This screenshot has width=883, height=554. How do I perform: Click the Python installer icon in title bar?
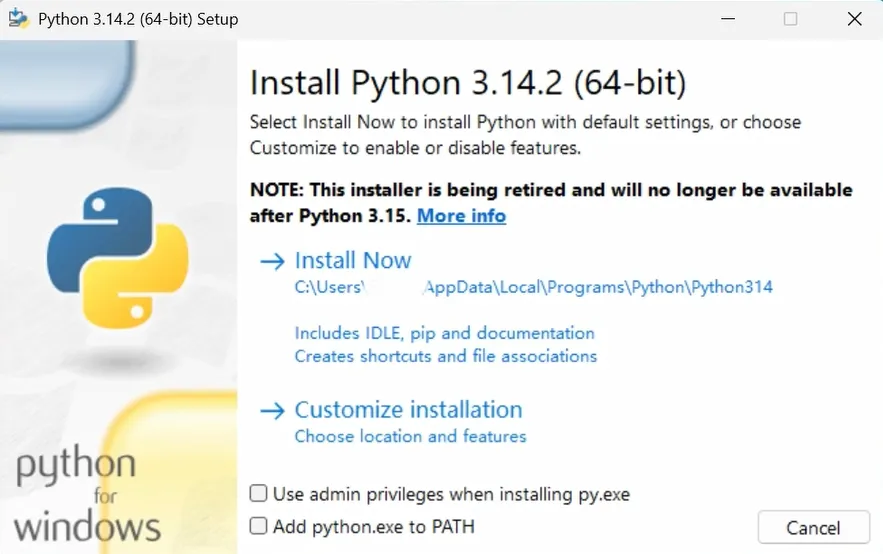[18, 19]
